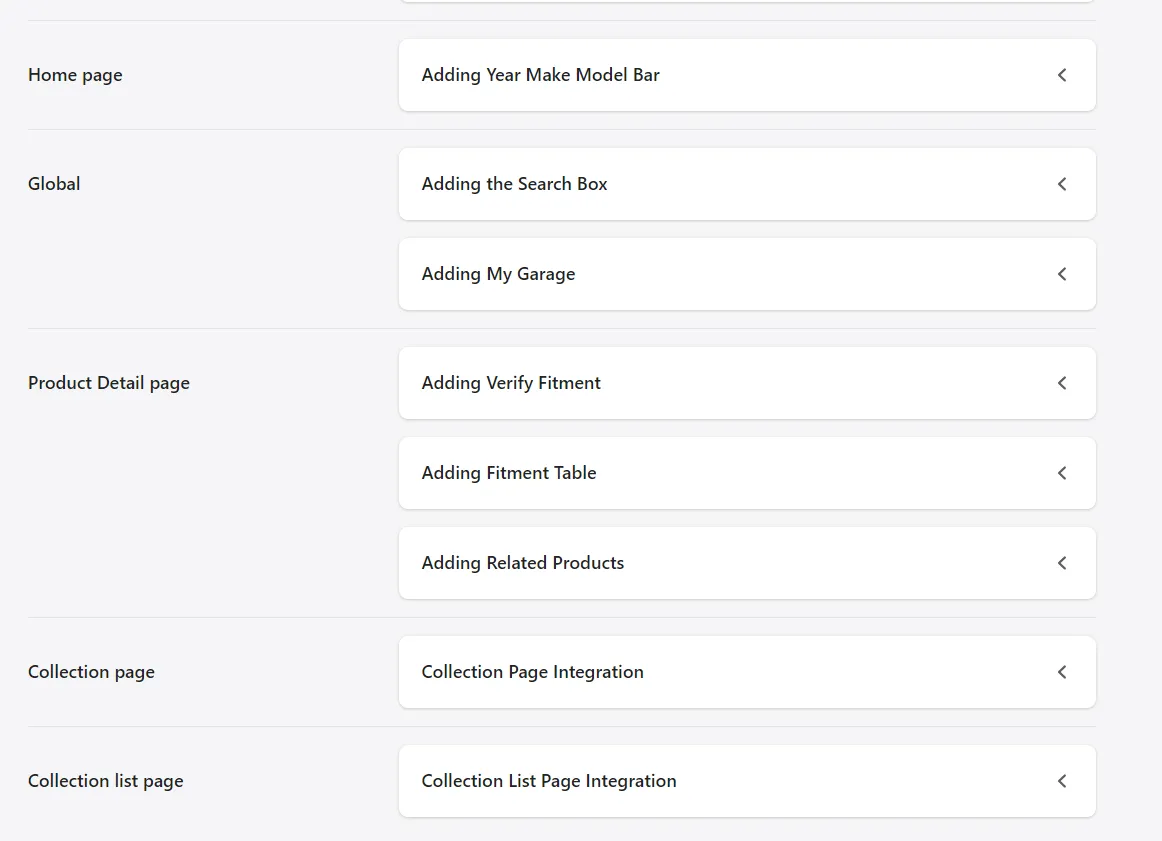Image resolution: width=1162 pixels, height=841 pixels.
Task: Open the Adding Year Make Model Bar title
Action: click(x=540, y=75)
